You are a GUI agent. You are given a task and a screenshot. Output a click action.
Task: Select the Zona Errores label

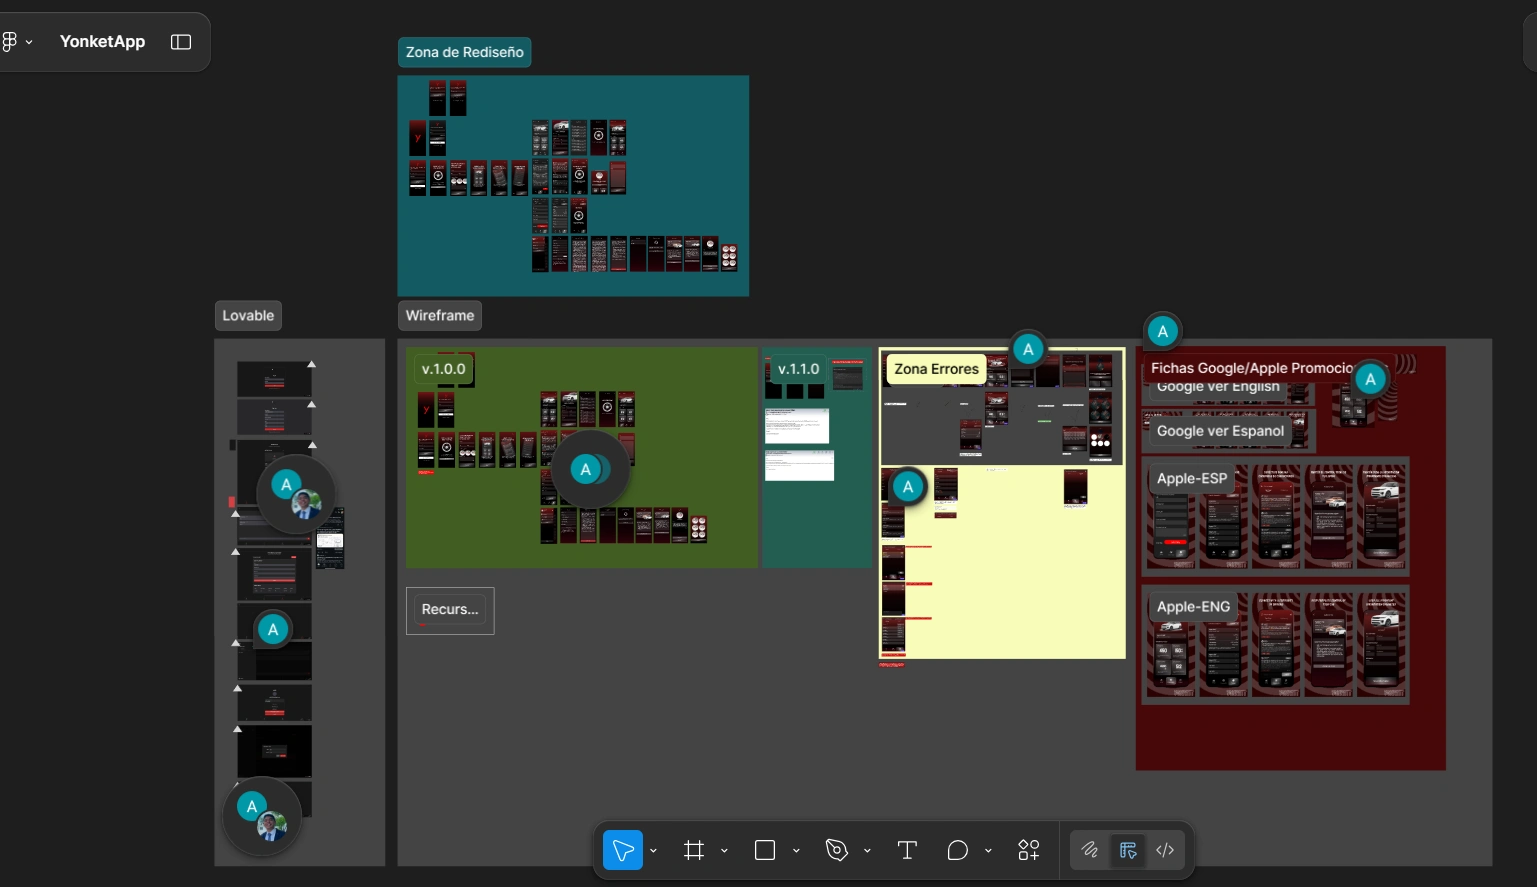(936, 369)
